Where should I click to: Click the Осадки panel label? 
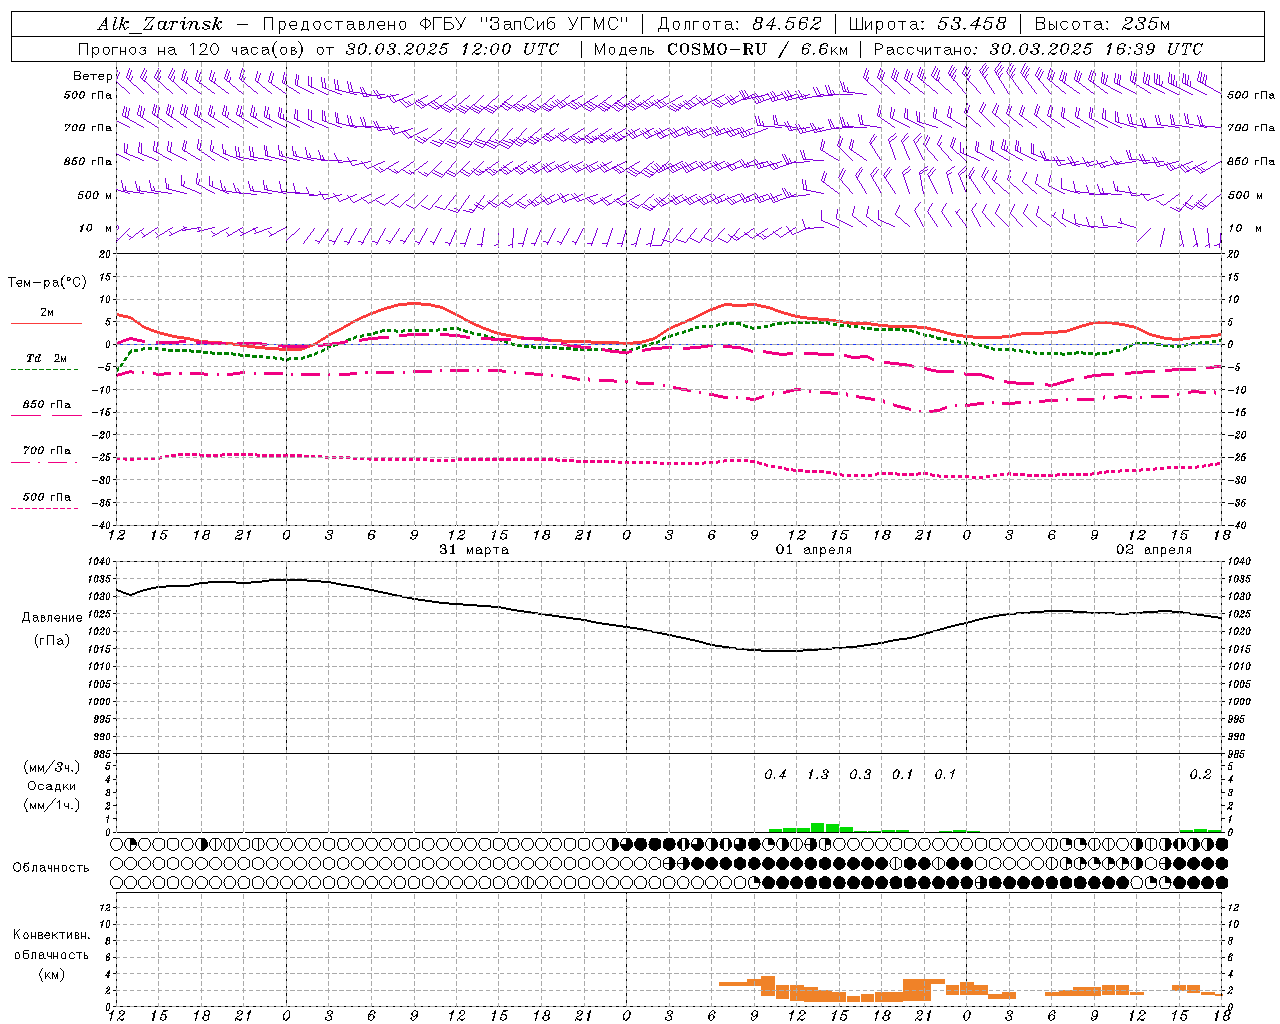coord(52,786)
